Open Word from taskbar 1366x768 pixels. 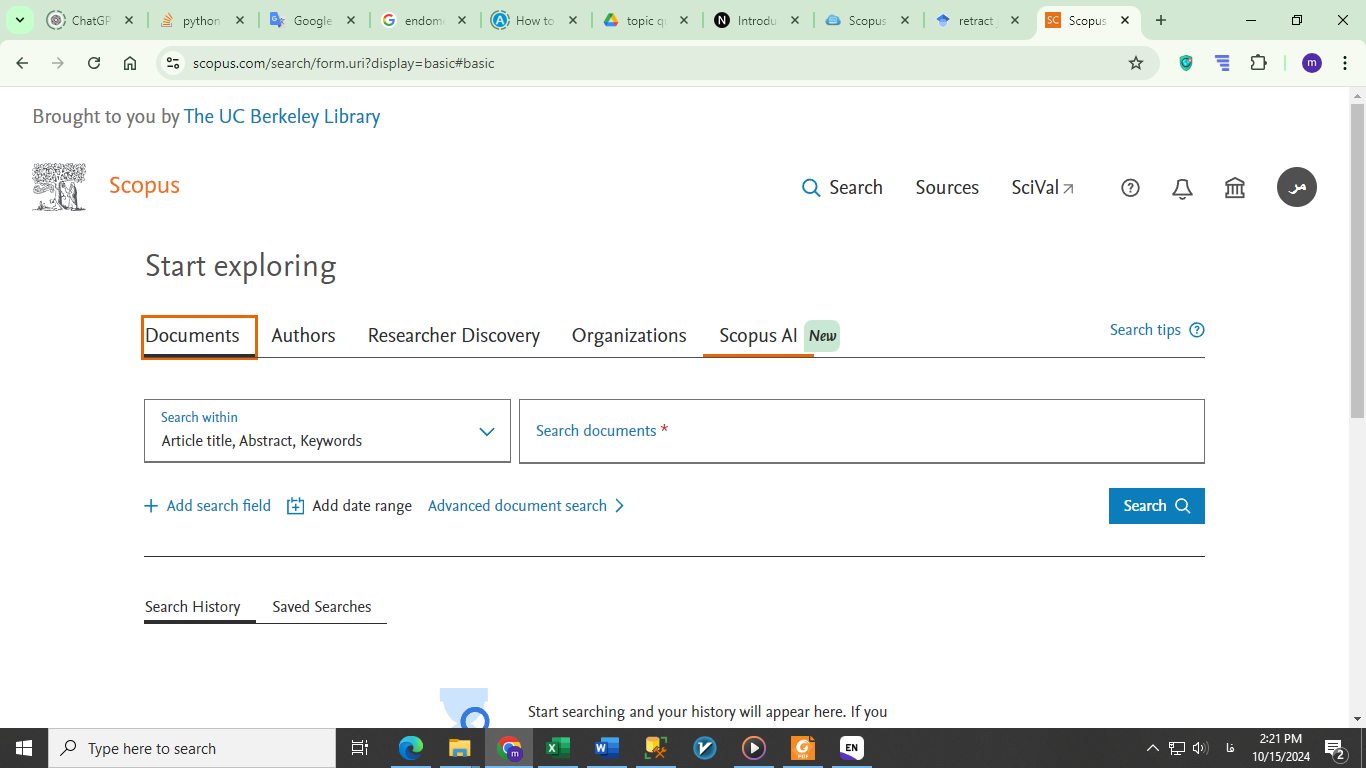click(607, 748)
